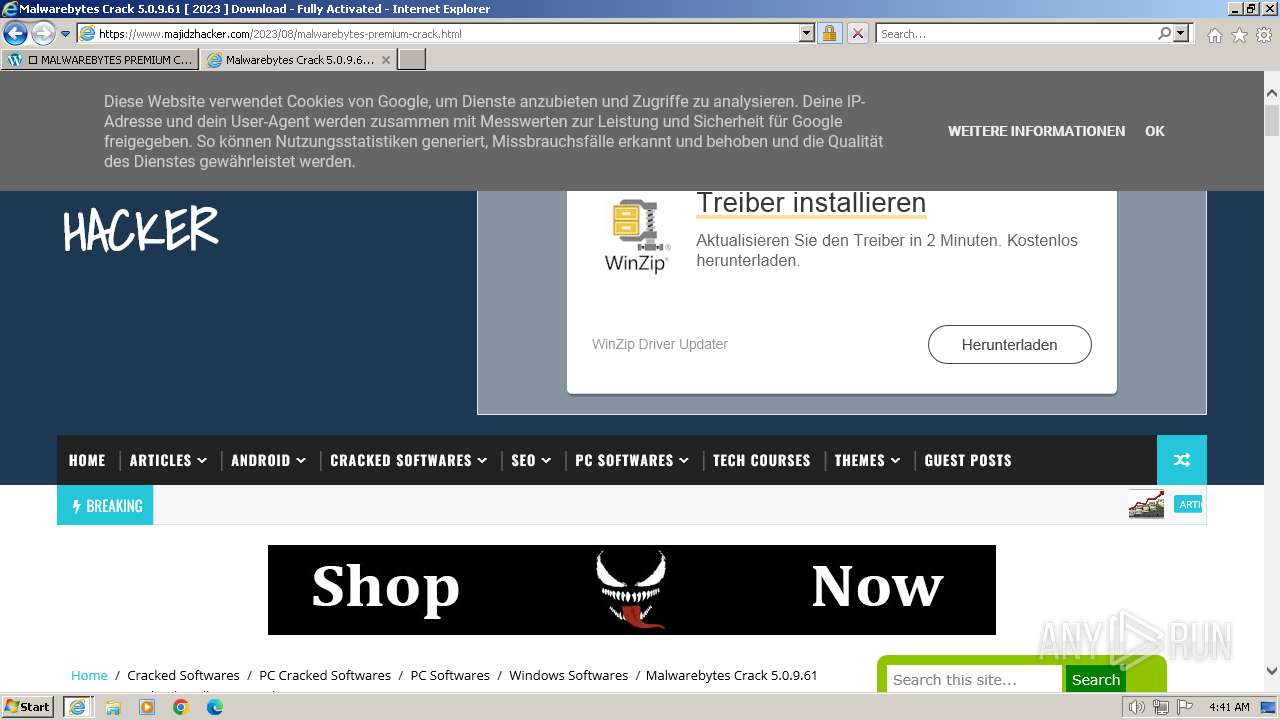Follow the Windows Softwares breadcrumb
This screenshot has height=720, width=1280.
pyautogui.click(x=569, y=675)
